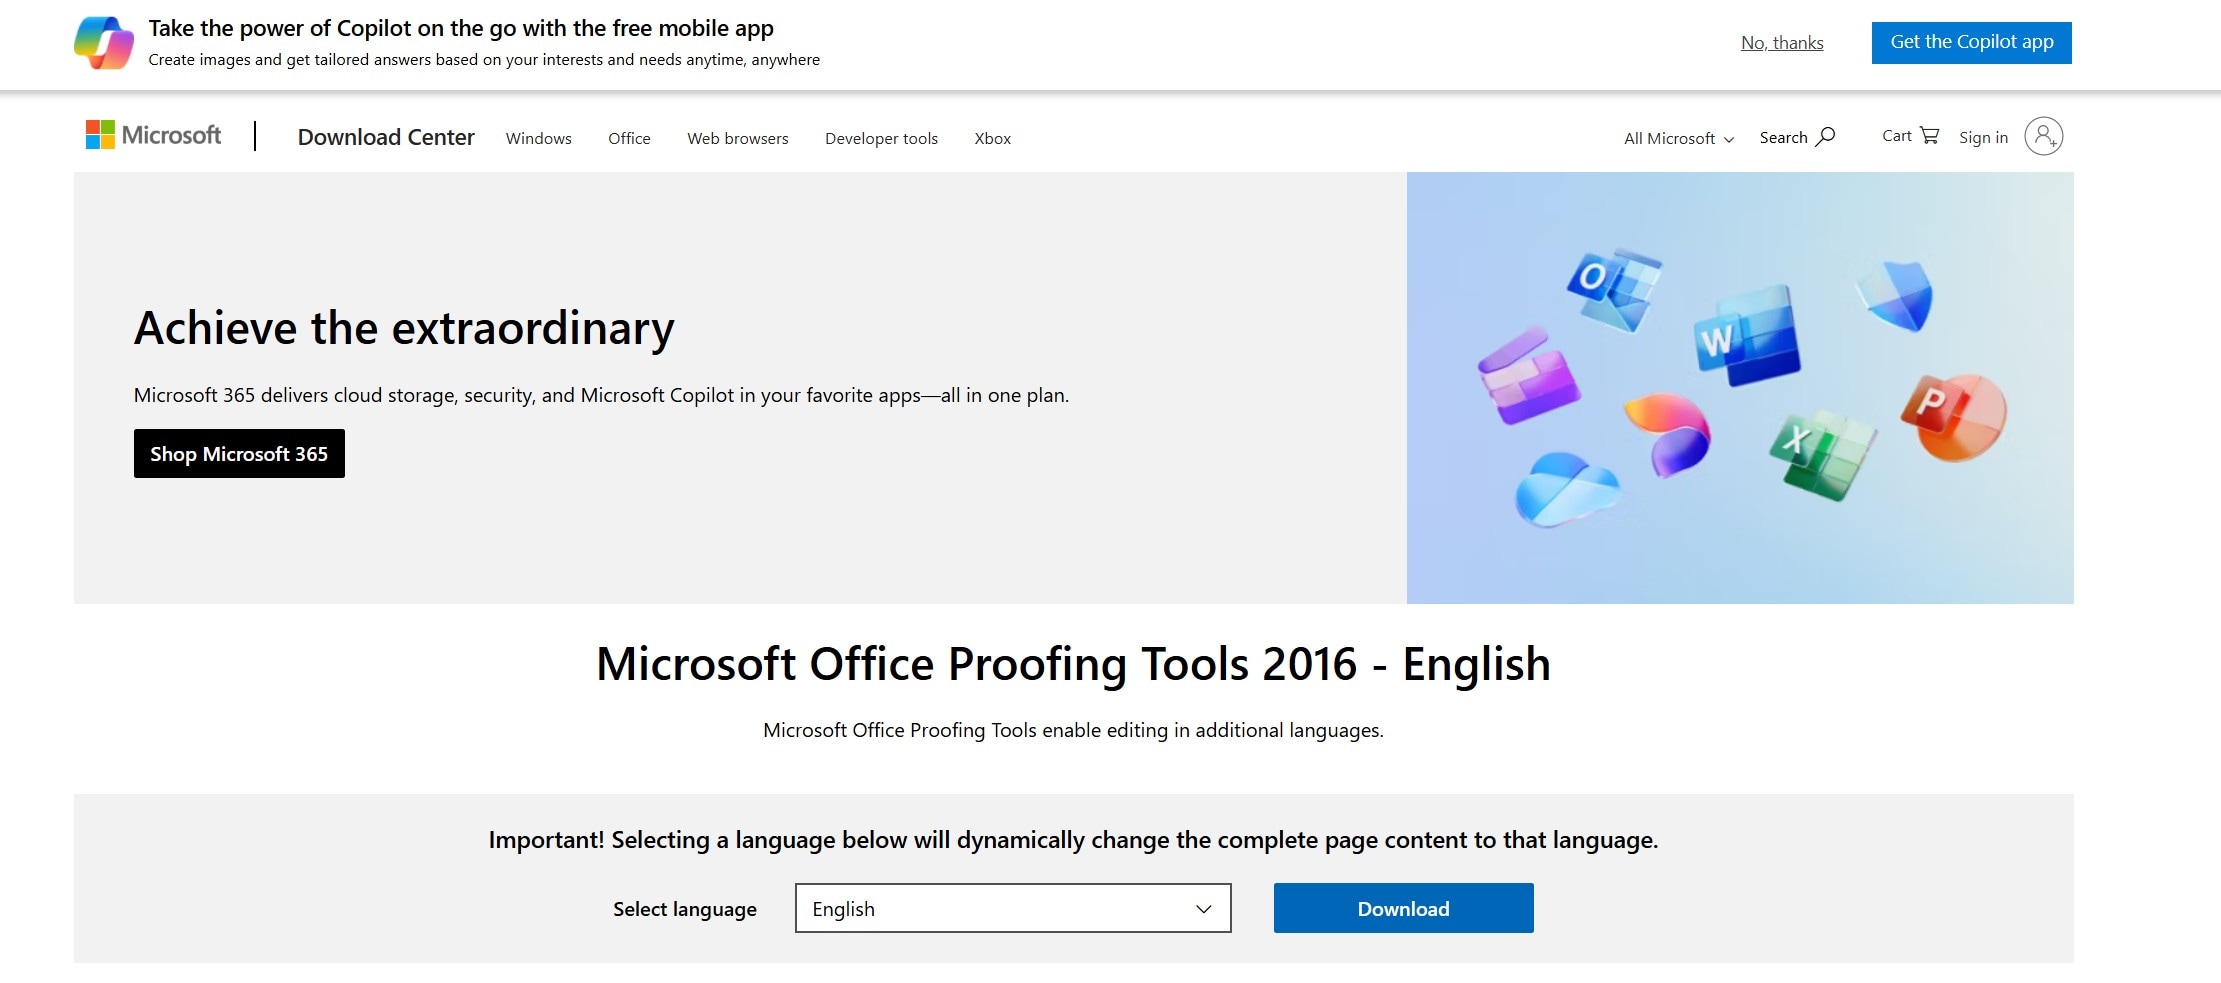Click Get the Copilot app button

pos(1972,42)
